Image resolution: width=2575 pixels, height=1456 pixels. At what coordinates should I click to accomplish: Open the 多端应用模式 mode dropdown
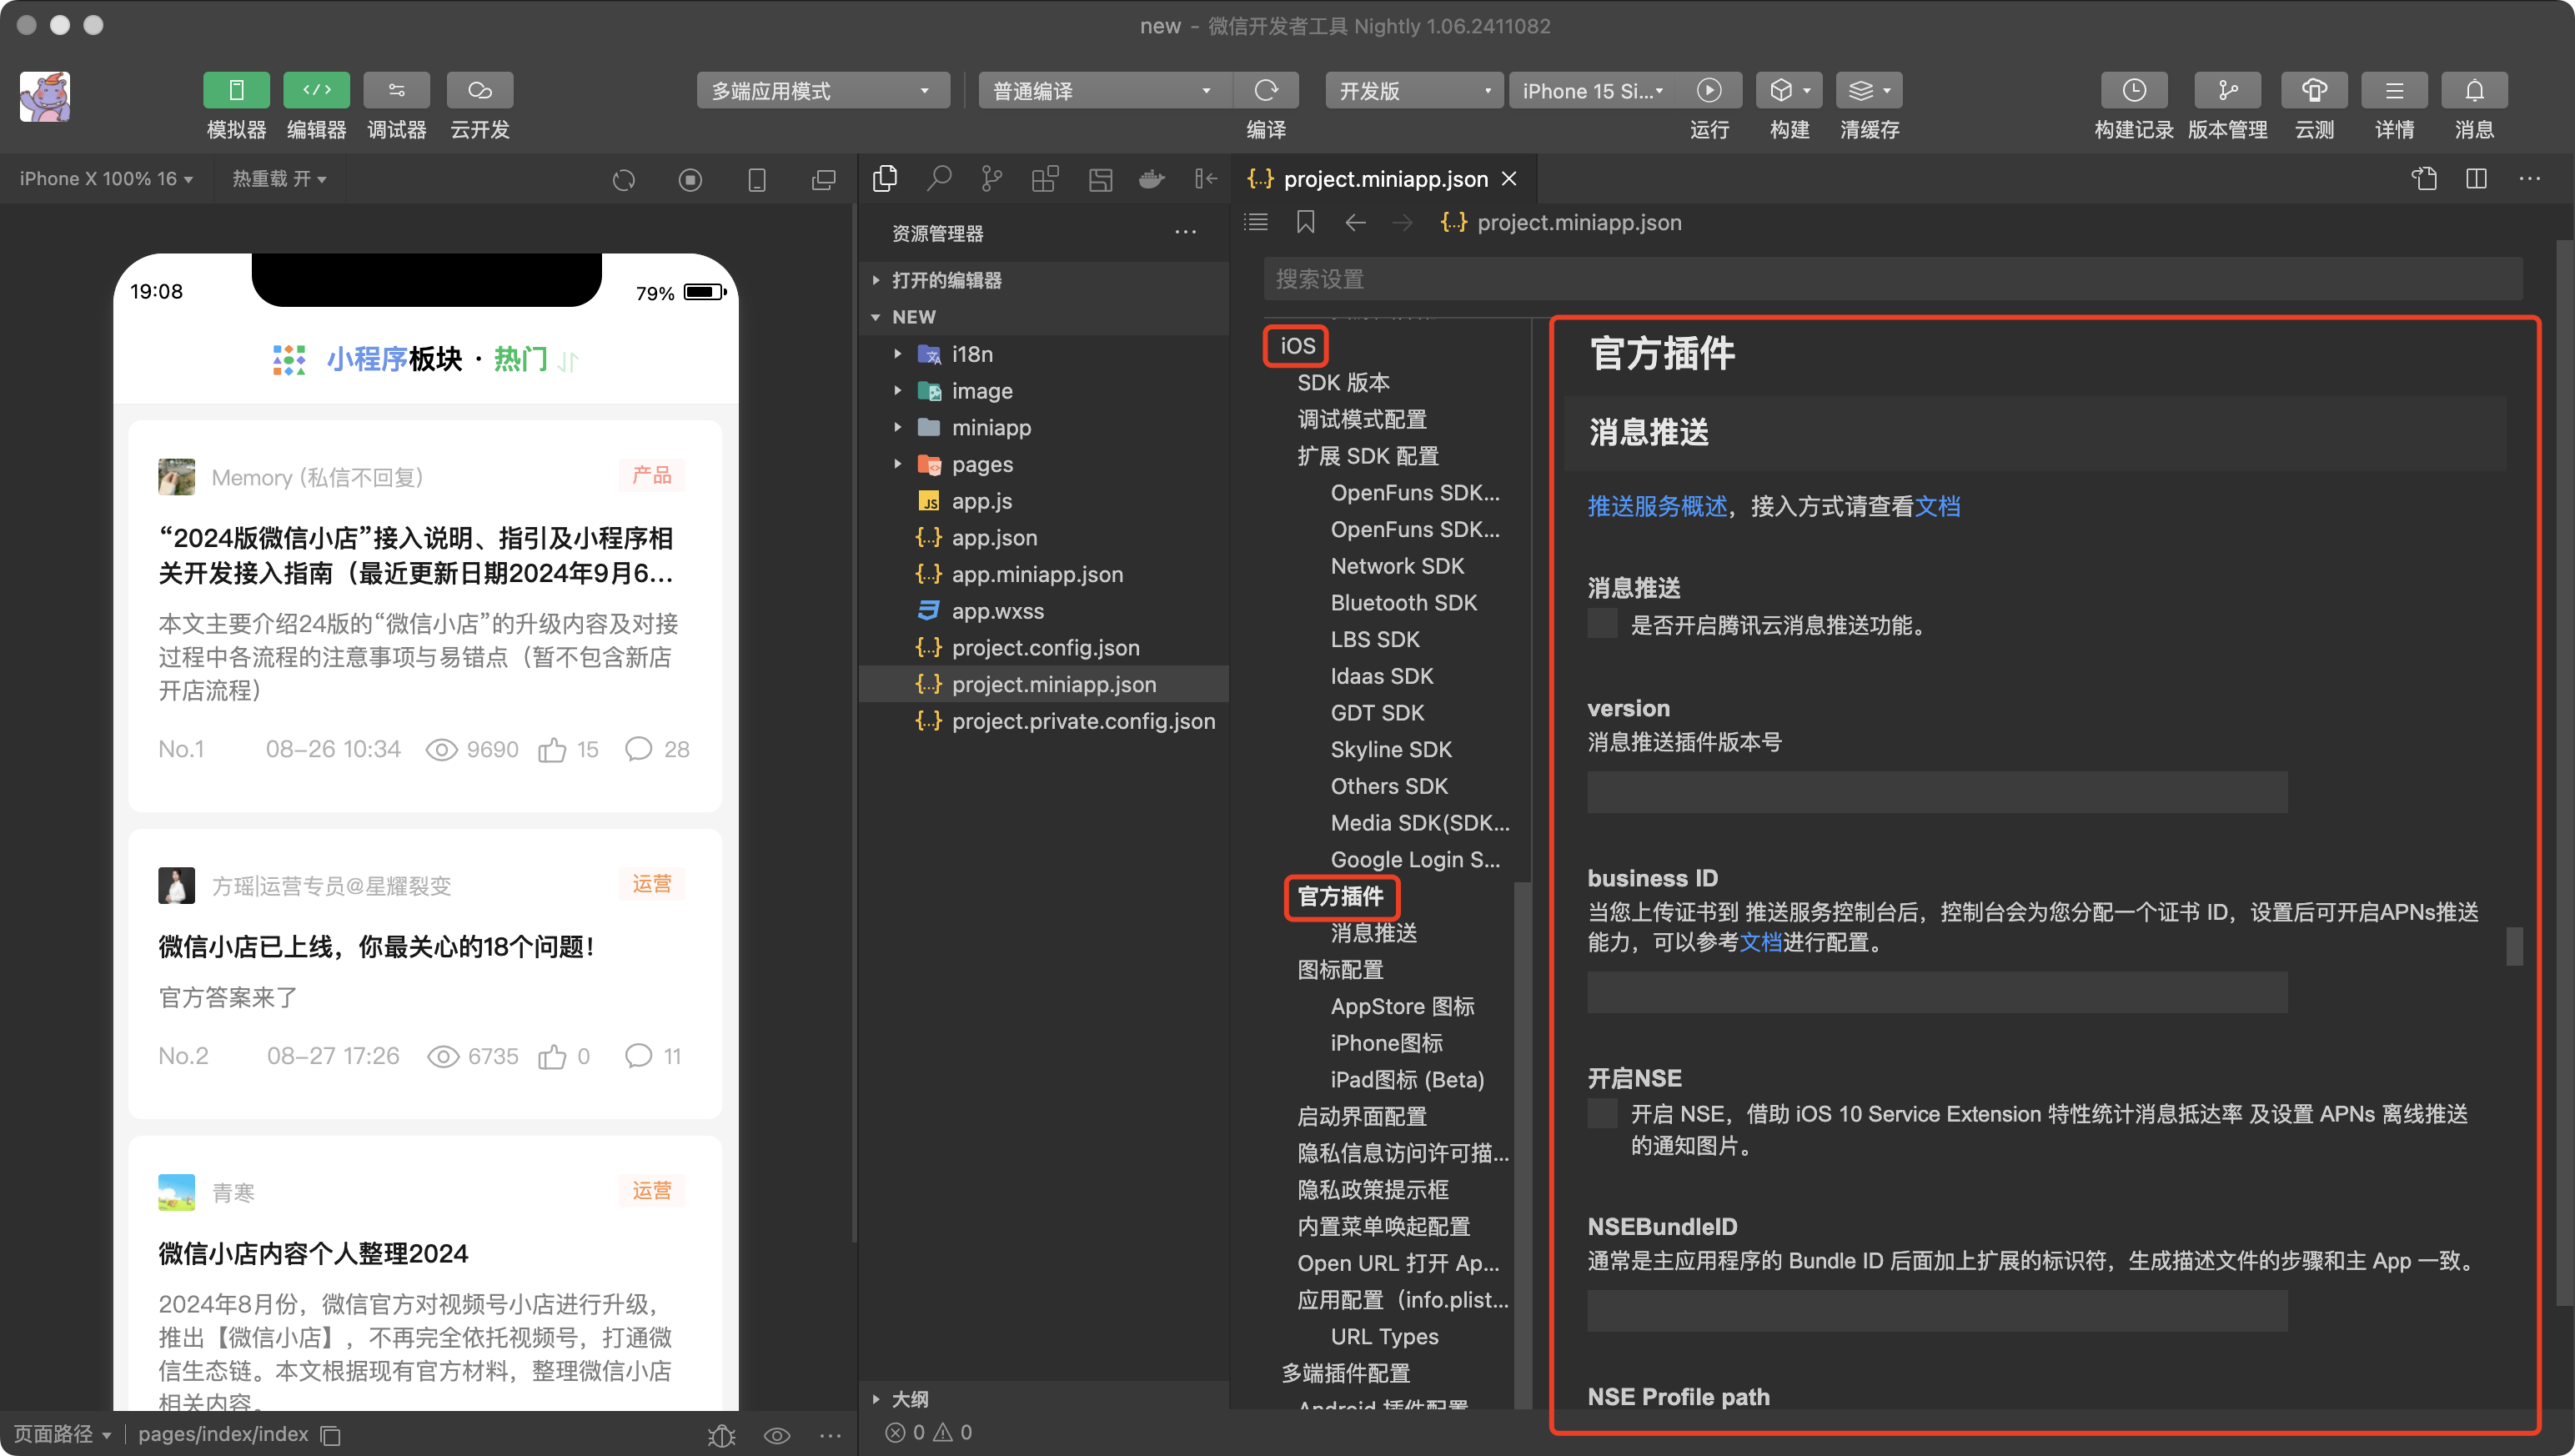(x=822, y=91)
